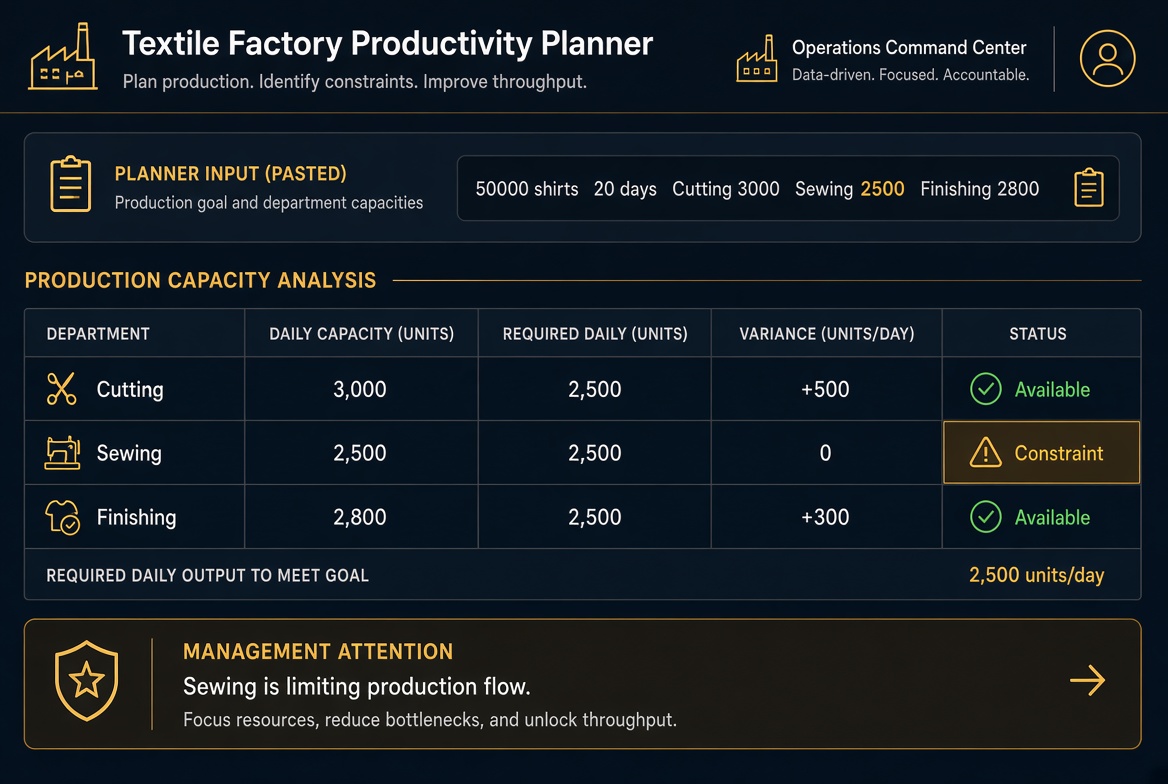
Task: Click the 0 variance for Sewing
Action: 825,453
